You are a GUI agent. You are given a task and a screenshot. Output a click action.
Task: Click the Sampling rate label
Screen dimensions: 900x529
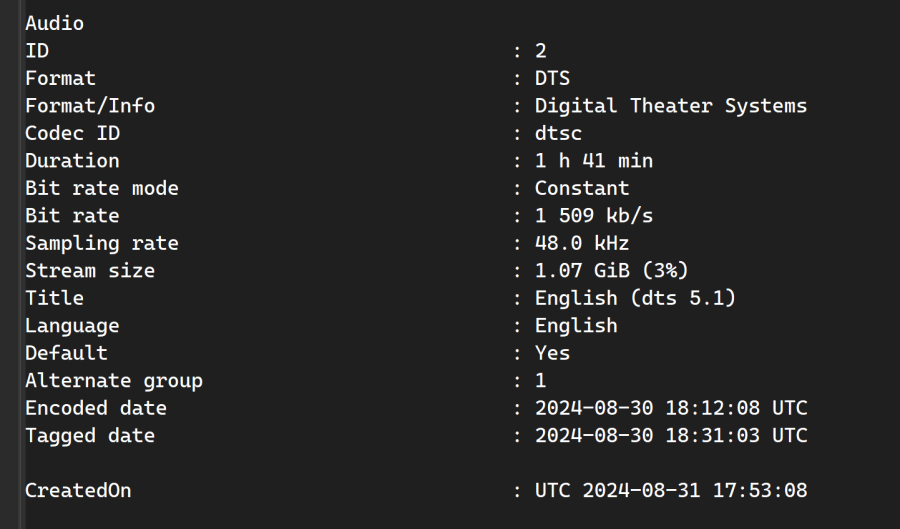coord(102,243)
